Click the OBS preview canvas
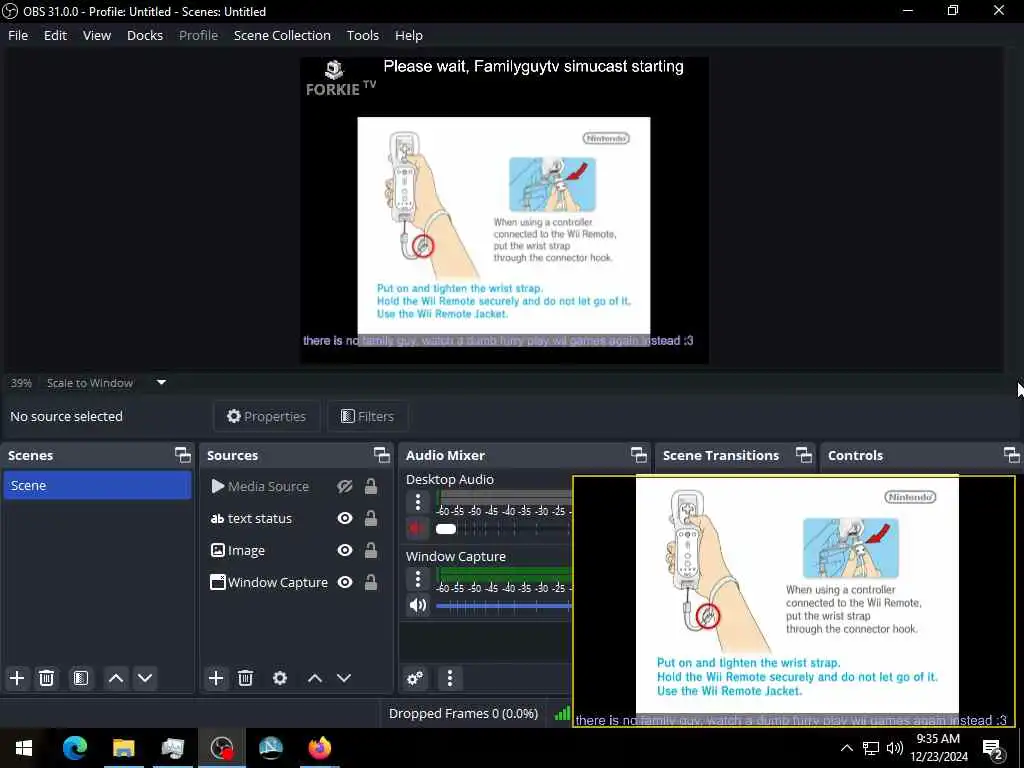The width and height of the screenshot is (1024, 768). [x=504, y=210]
